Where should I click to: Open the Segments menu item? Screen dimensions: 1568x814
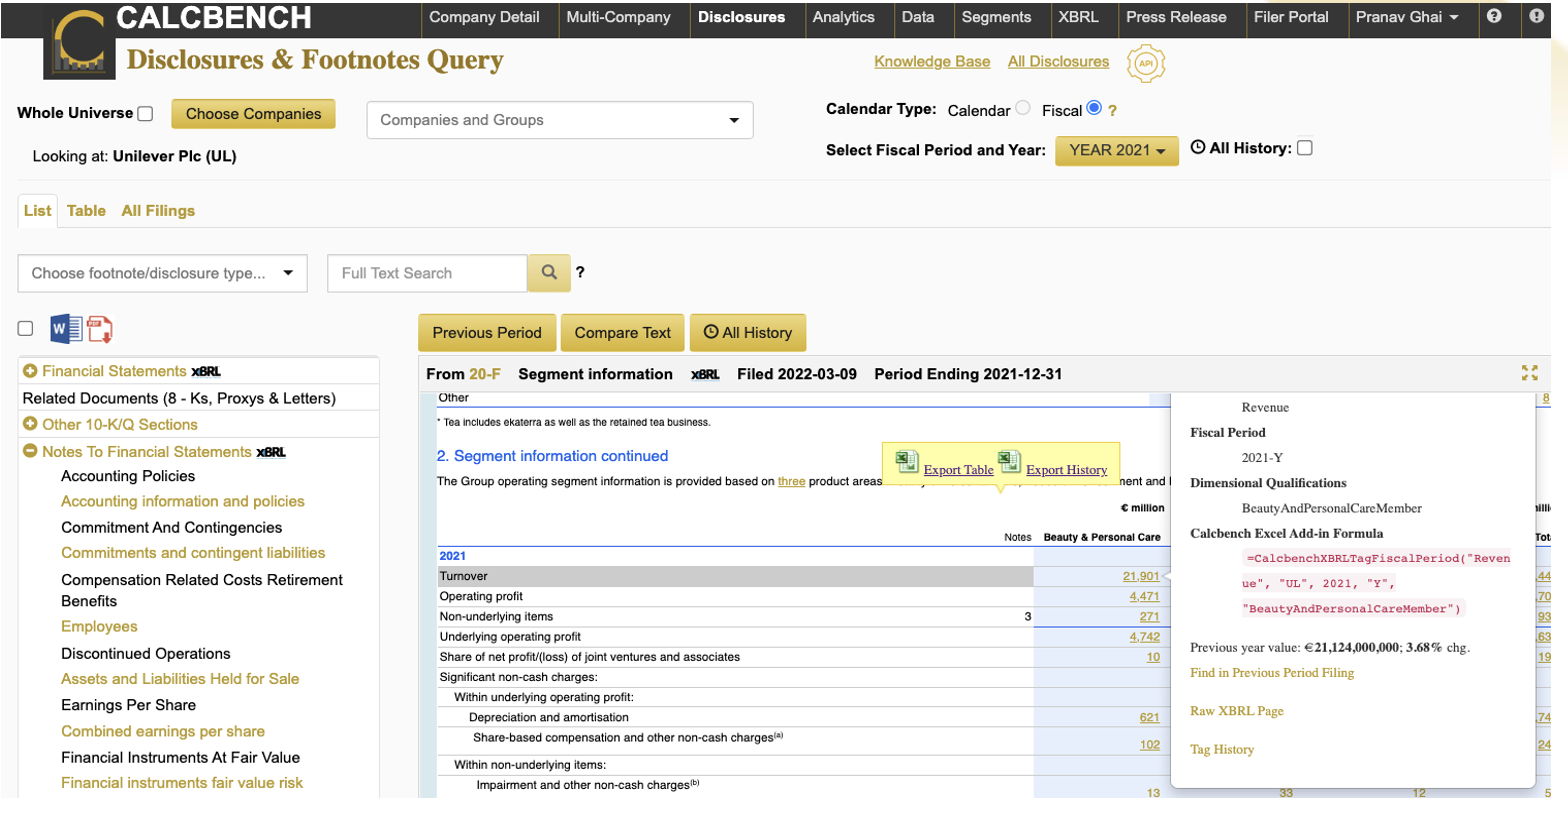(x=995, y=17)
